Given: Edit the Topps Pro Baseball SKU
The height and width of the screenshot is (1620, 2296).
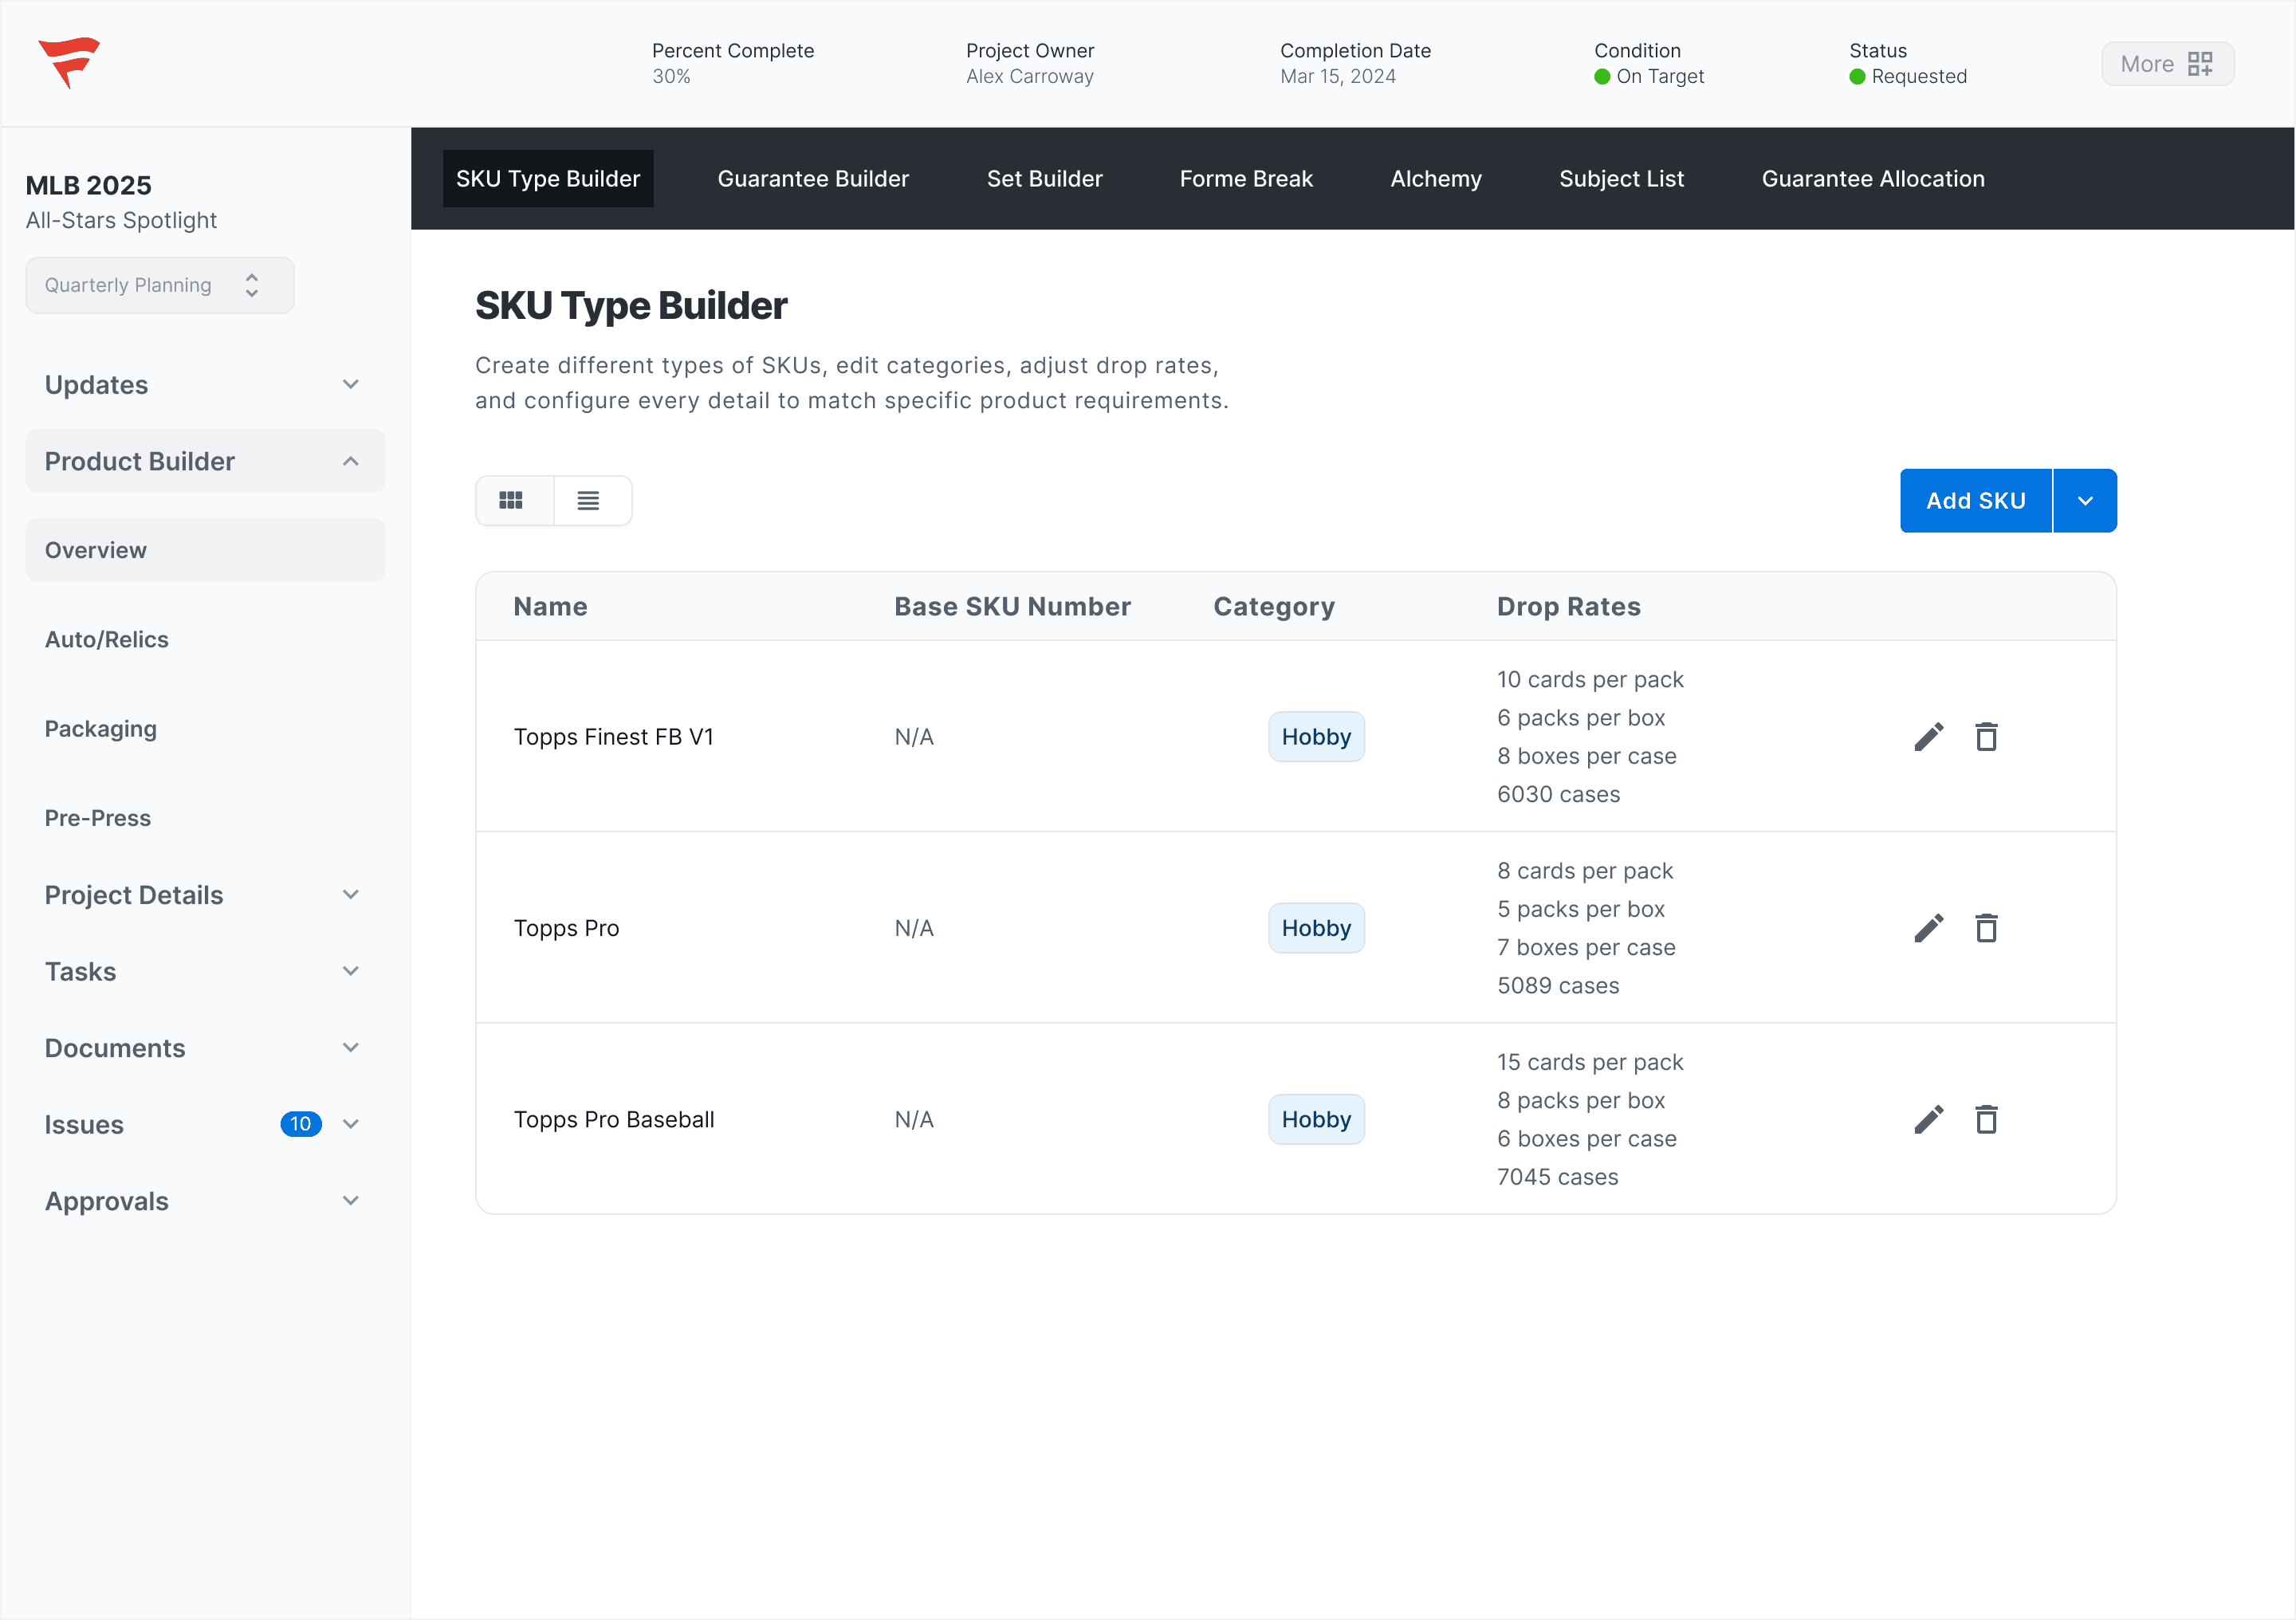Looking at the screenshot, I should pos(1928,1119).
